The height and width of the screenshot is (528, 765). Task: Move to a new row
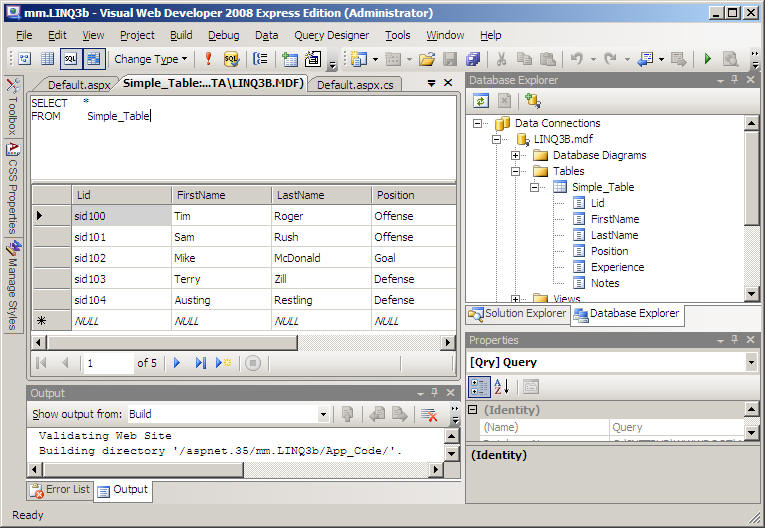point(223,363)
